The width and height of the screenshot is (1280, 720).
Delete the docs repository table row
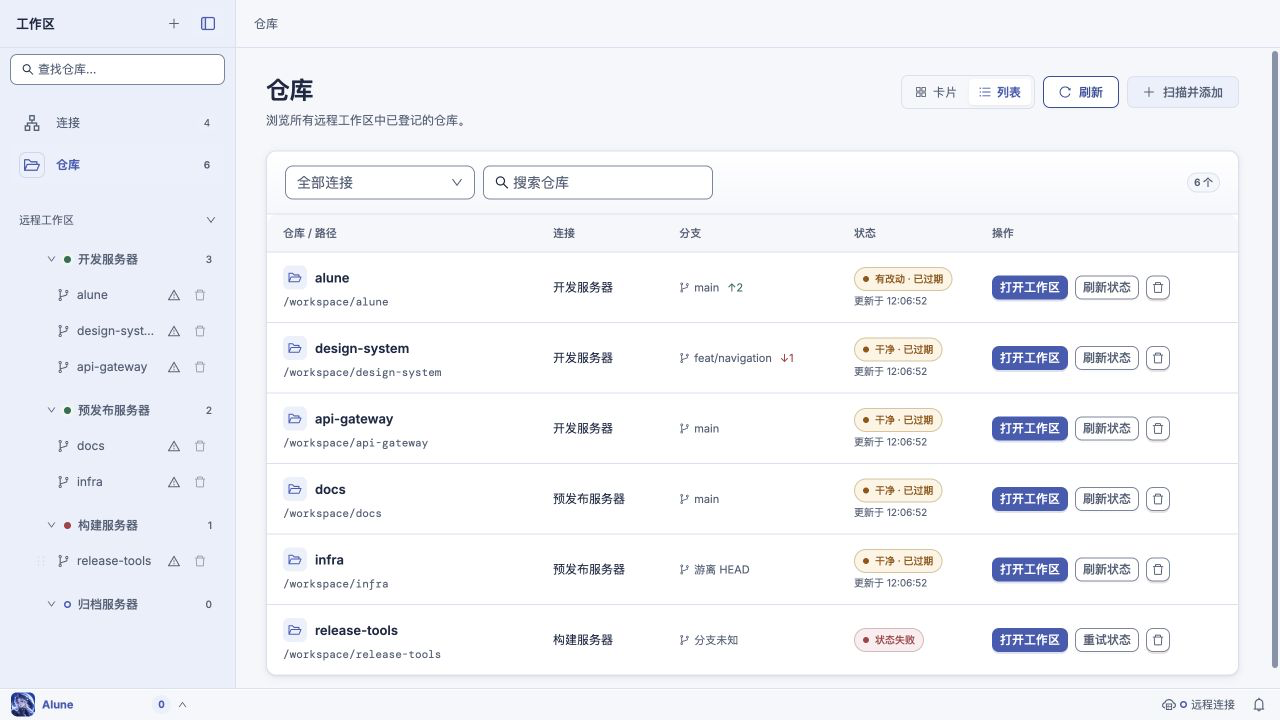[x=1158, y=499]
